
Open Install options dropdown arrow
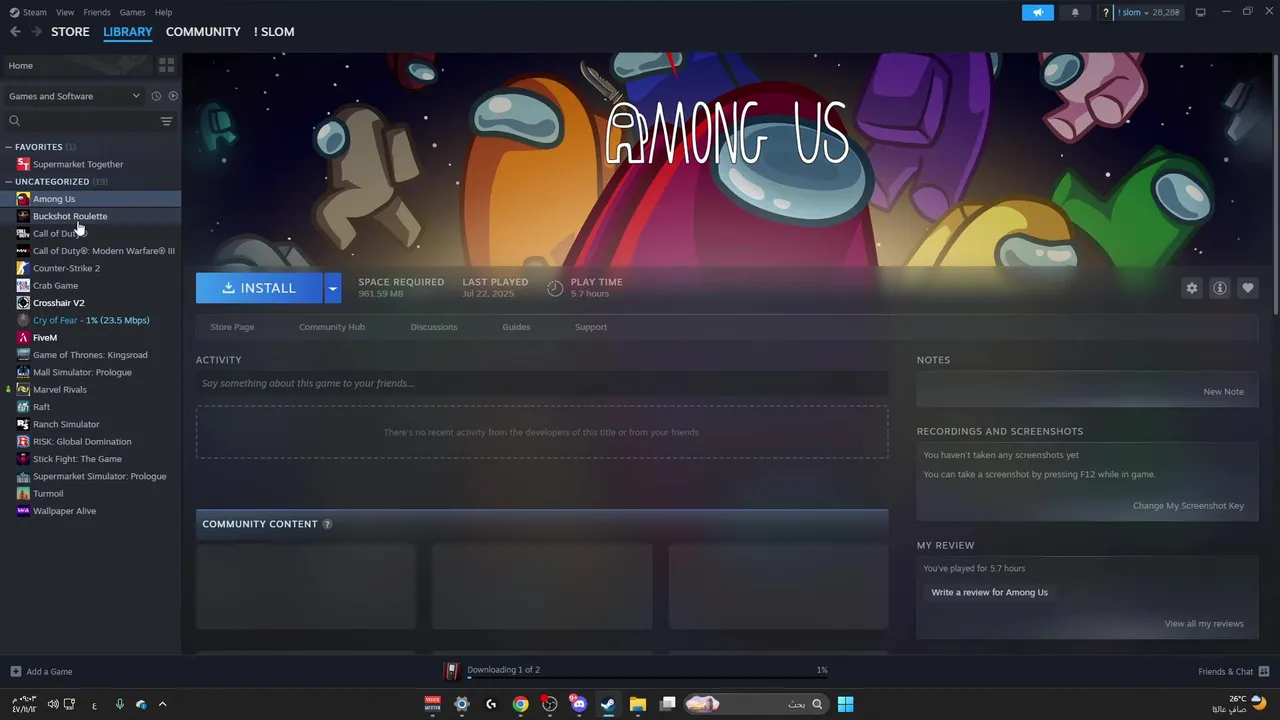pos(332,288)
